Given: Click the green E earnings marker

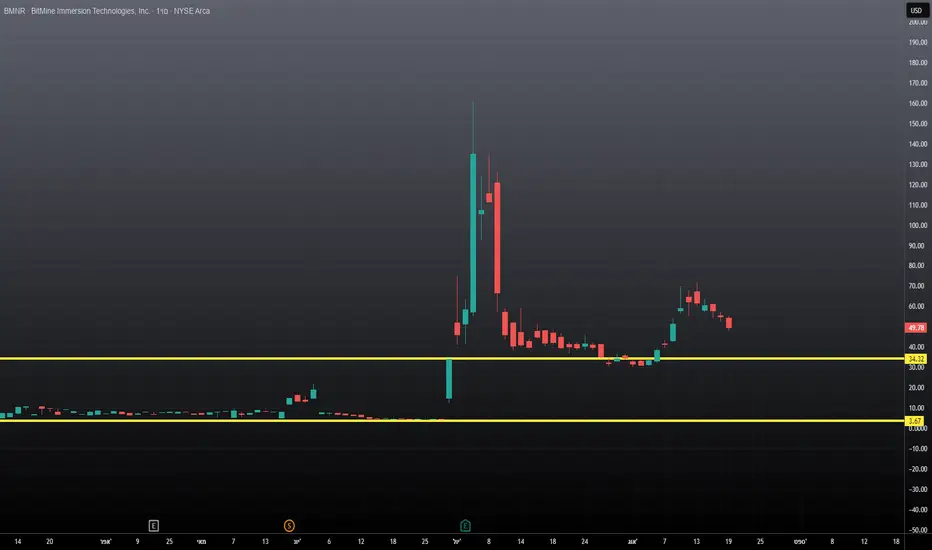Looking at the screenshot, I should coord(465,526).
